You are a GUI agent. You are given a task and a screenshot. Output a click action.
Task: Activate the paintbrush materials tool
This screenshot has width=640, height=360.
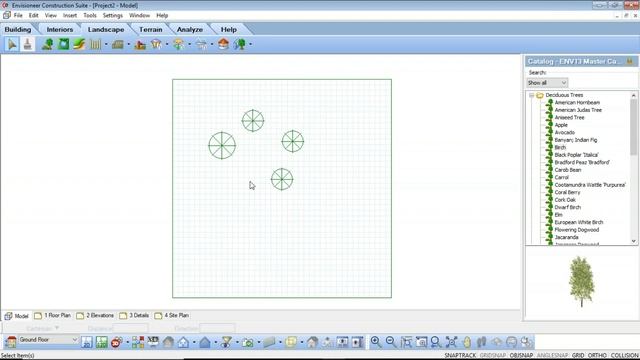(27, 44)
